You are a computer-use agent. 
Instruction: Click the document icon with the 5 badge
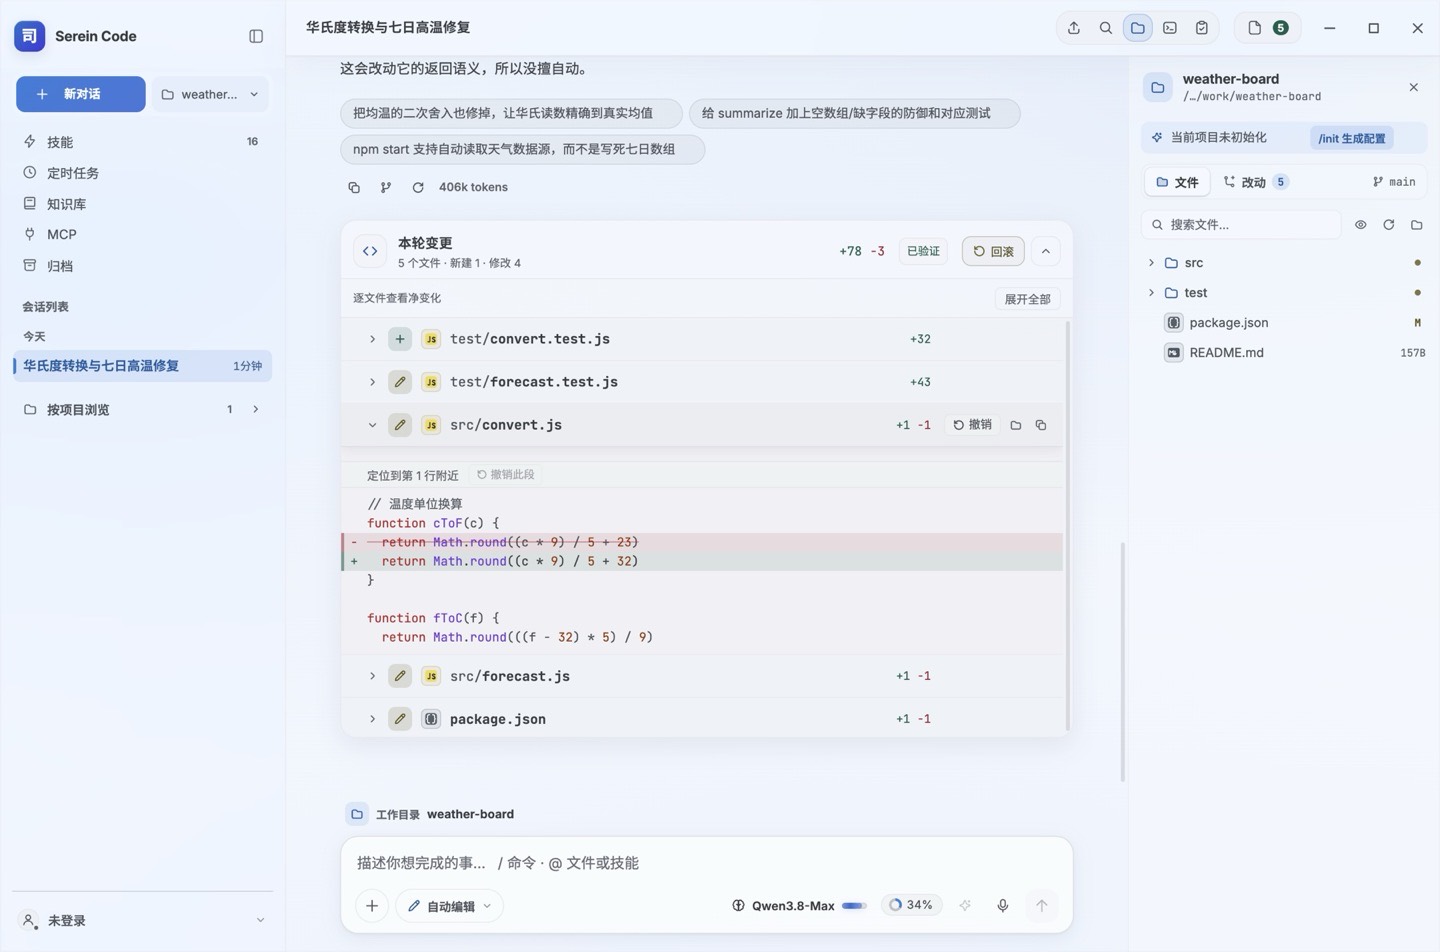click(1267, 28)
